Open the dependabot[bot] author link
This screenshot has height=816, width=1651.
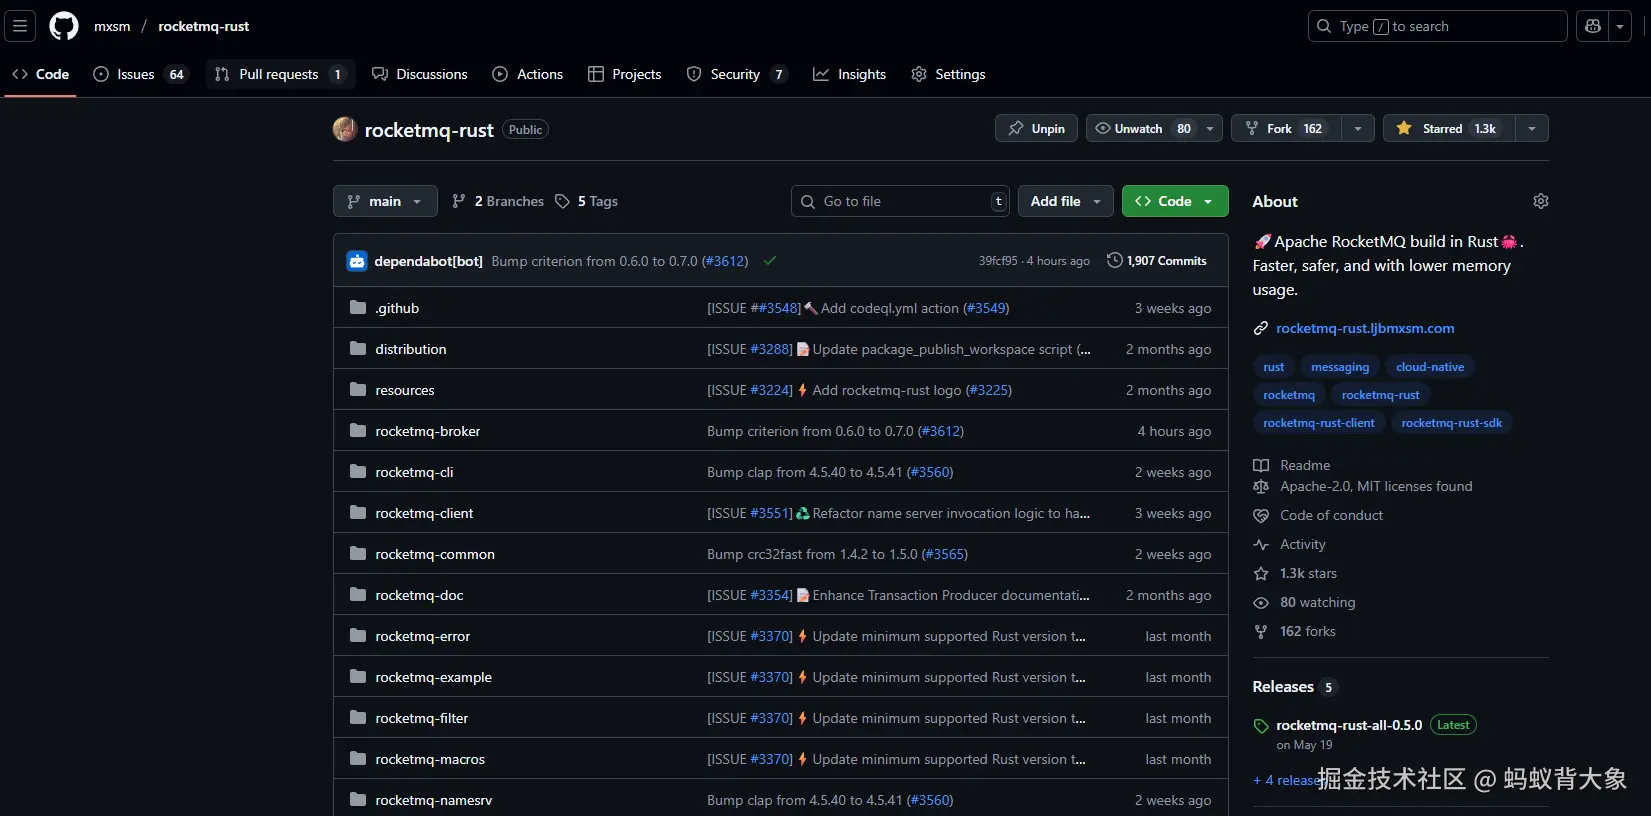(x=429, y=261)
